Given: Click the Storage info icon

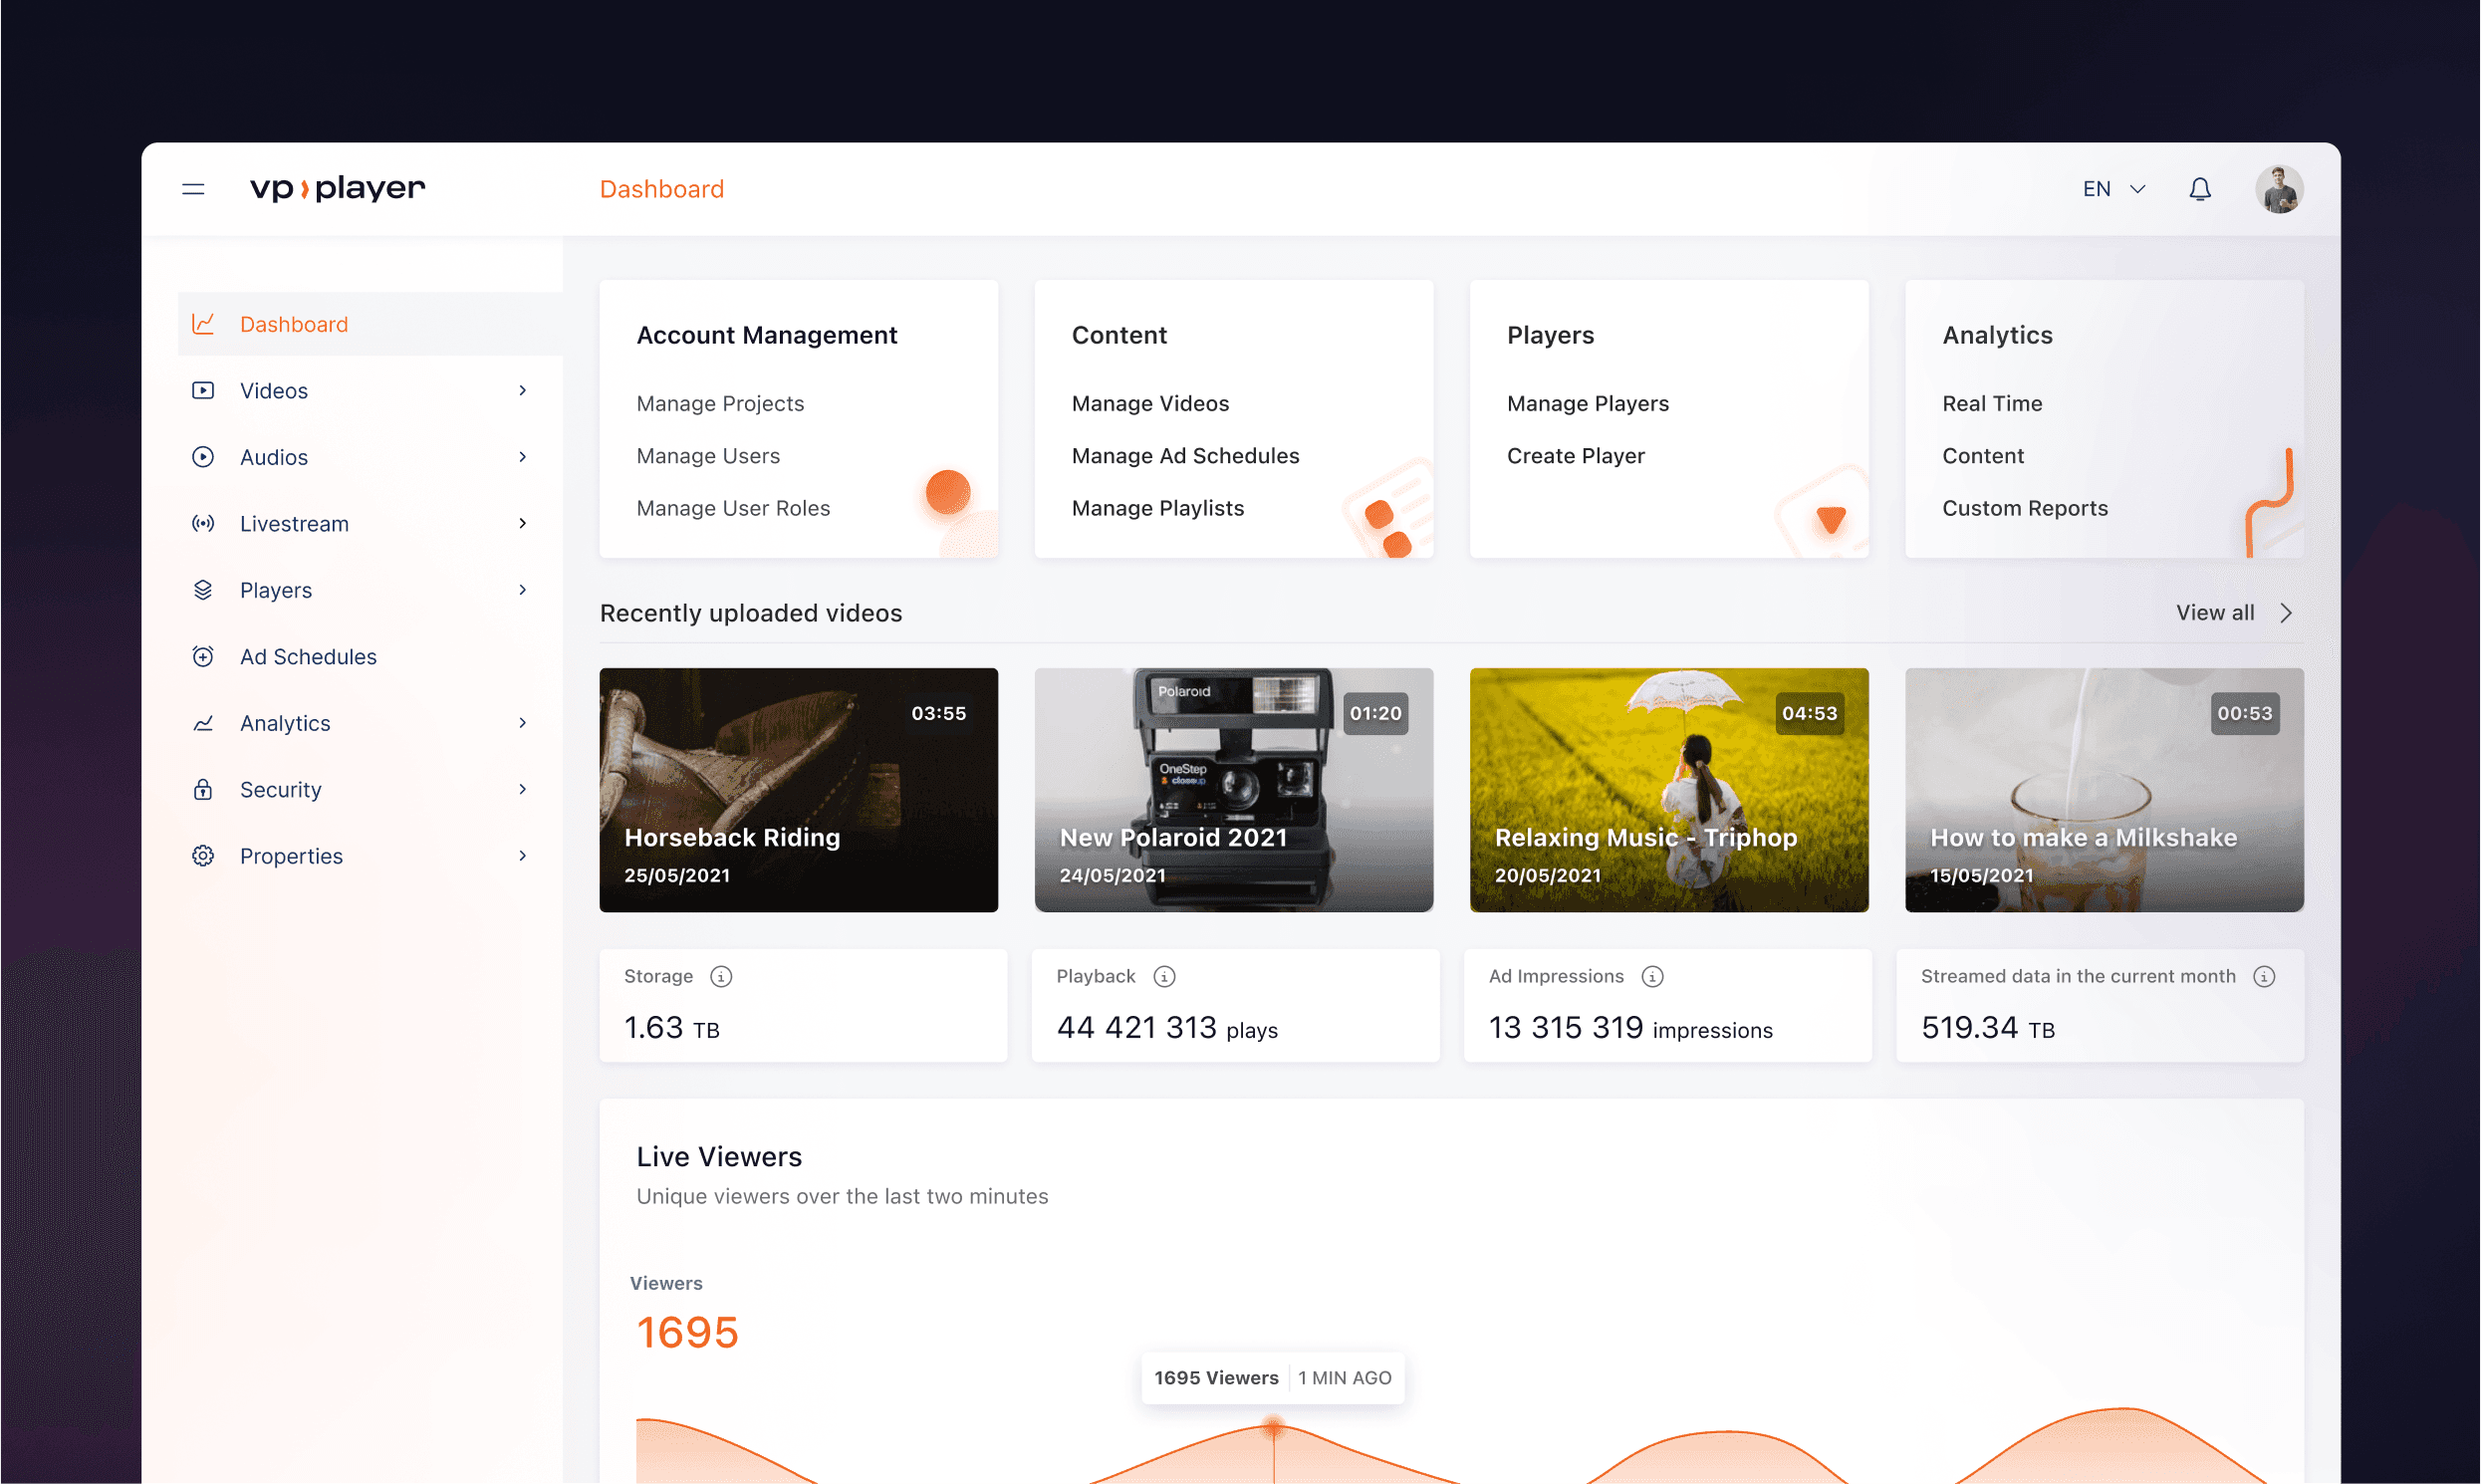Looking at the screenshot, I should (721, 976).
